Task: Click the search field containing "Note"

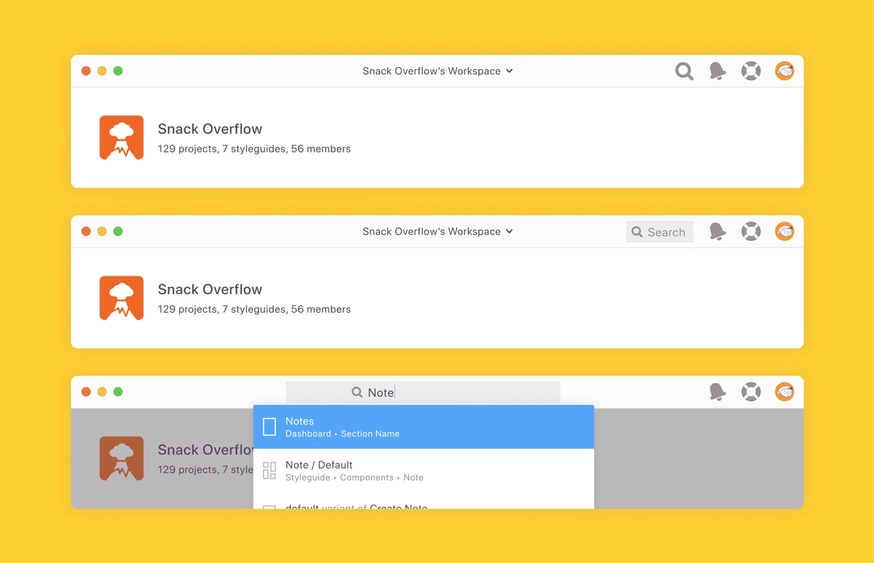Action: pyautogui.click(x=423, y=392)
